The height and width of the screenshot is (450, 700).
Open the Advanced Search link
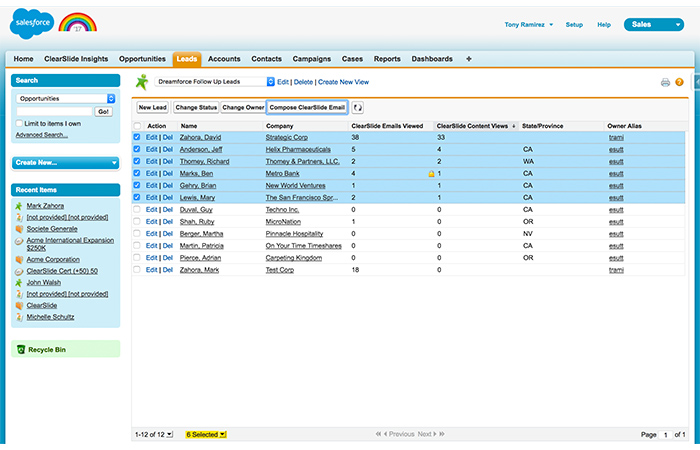[x=42, y=135]
